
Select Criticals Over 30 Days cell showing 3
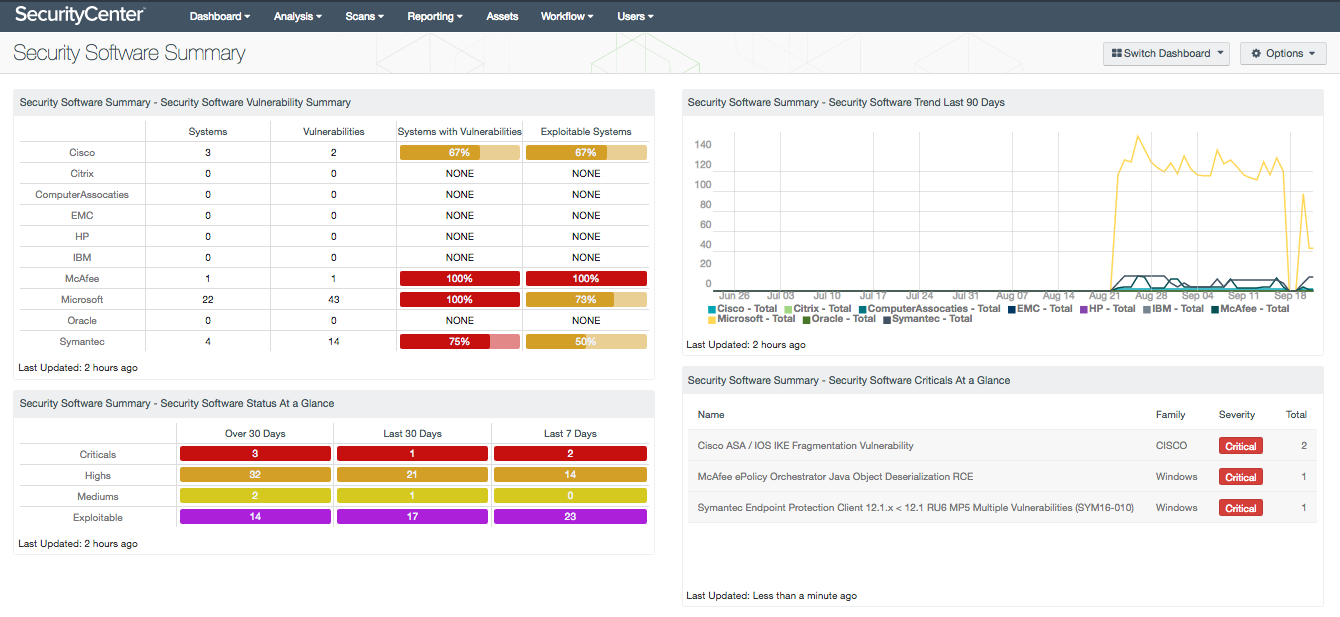pyautogui.click(x=255, y=454)
